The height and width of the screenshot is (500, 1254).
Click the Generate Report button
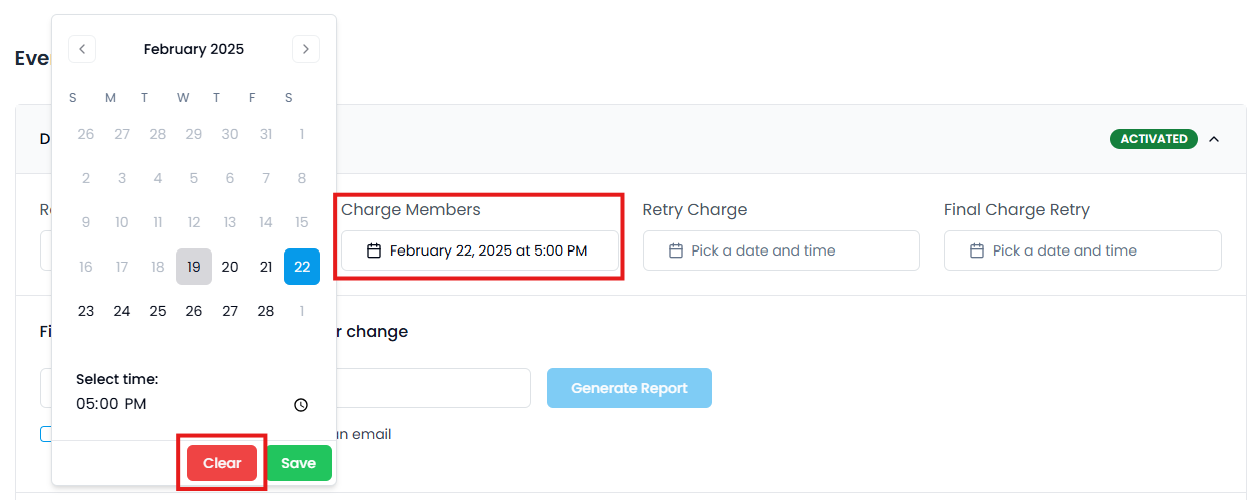tap(629, 388)
